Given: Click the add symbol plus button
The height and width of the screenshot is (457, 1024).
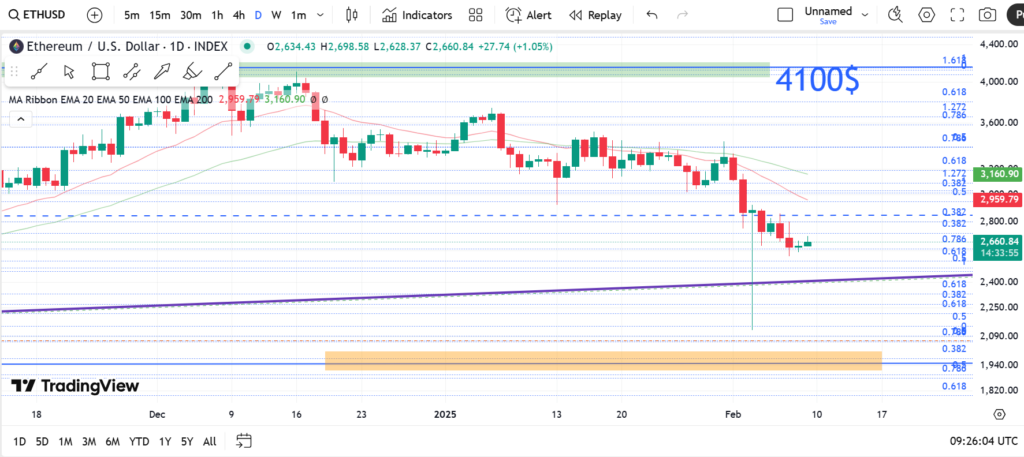Looking at the screenshot, I should click(x=94, y=15).
